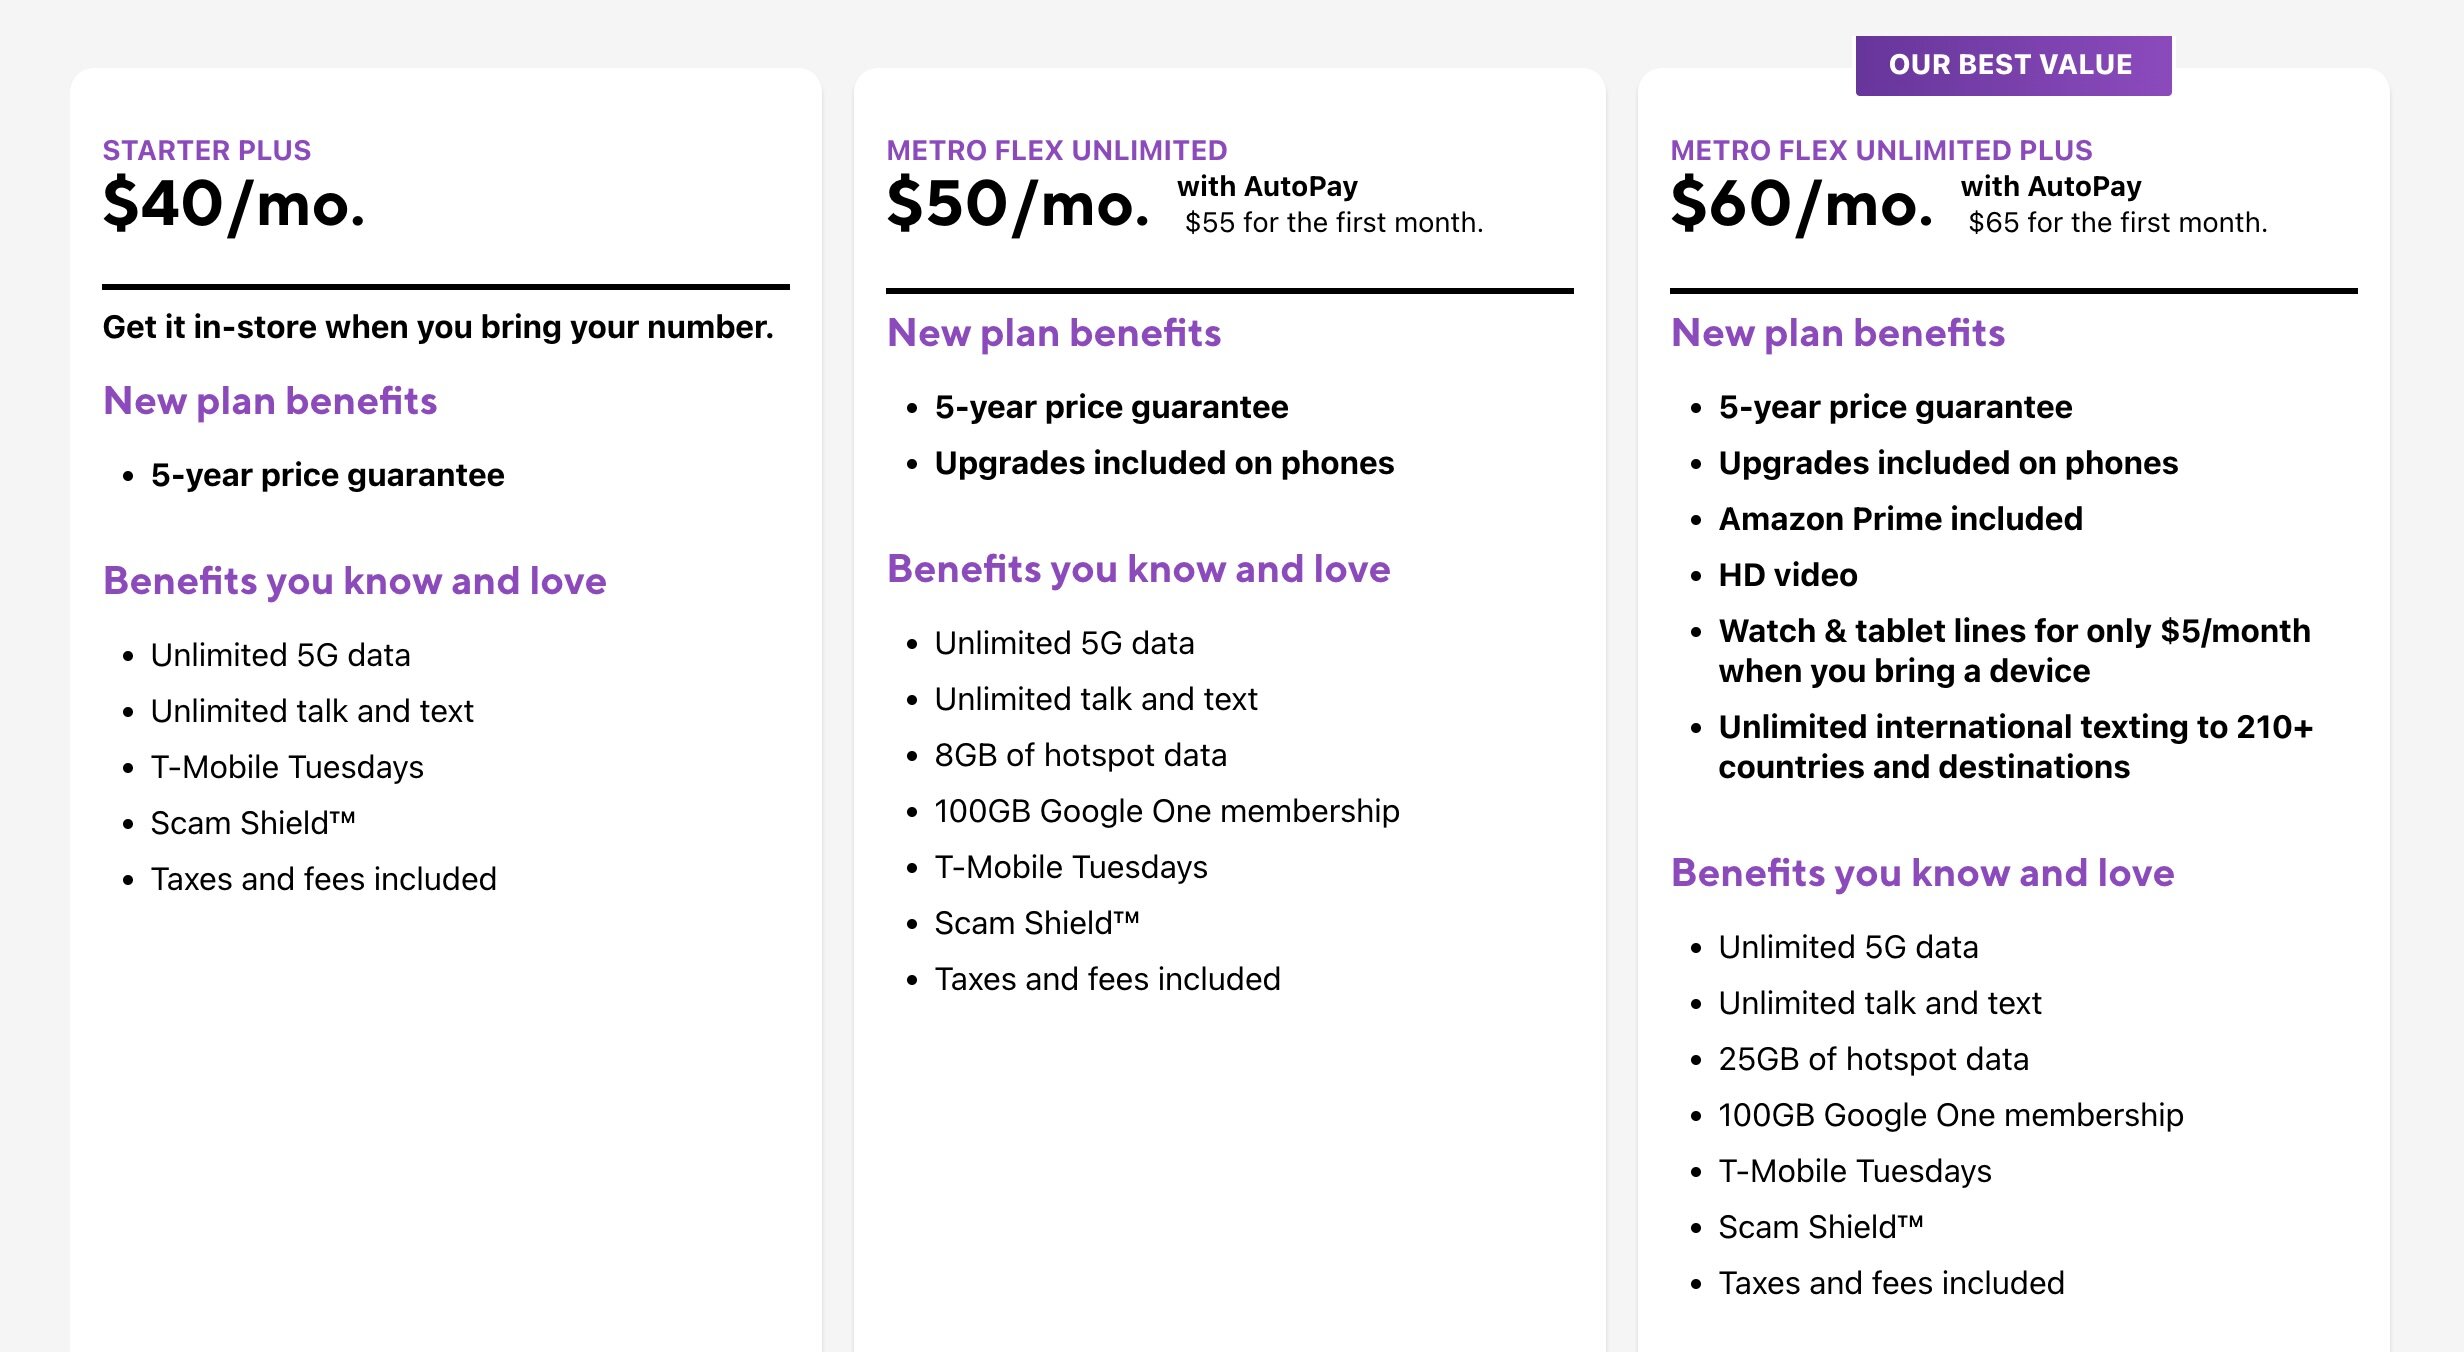Click "25GB of hotspot data" item
Viewport: 2464px width, 1352px height.
pos(1873,1059)
